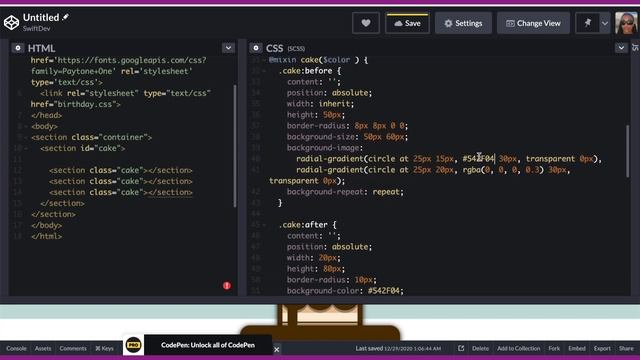Click the section id="cake" line
The image size is (640, 360).
point(83,149)
